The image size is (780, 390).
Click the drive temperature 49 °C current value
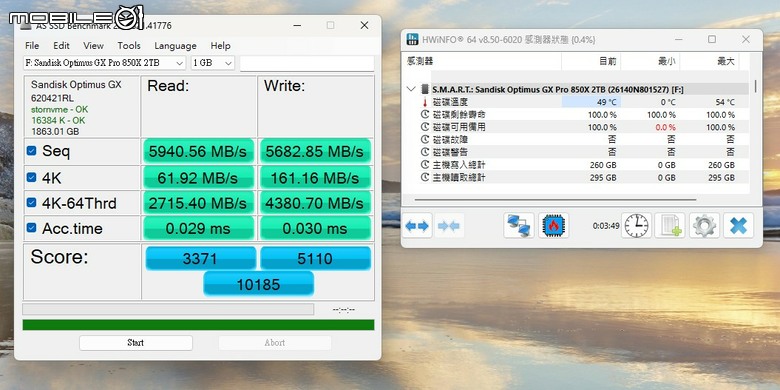(x=606, y=102)
